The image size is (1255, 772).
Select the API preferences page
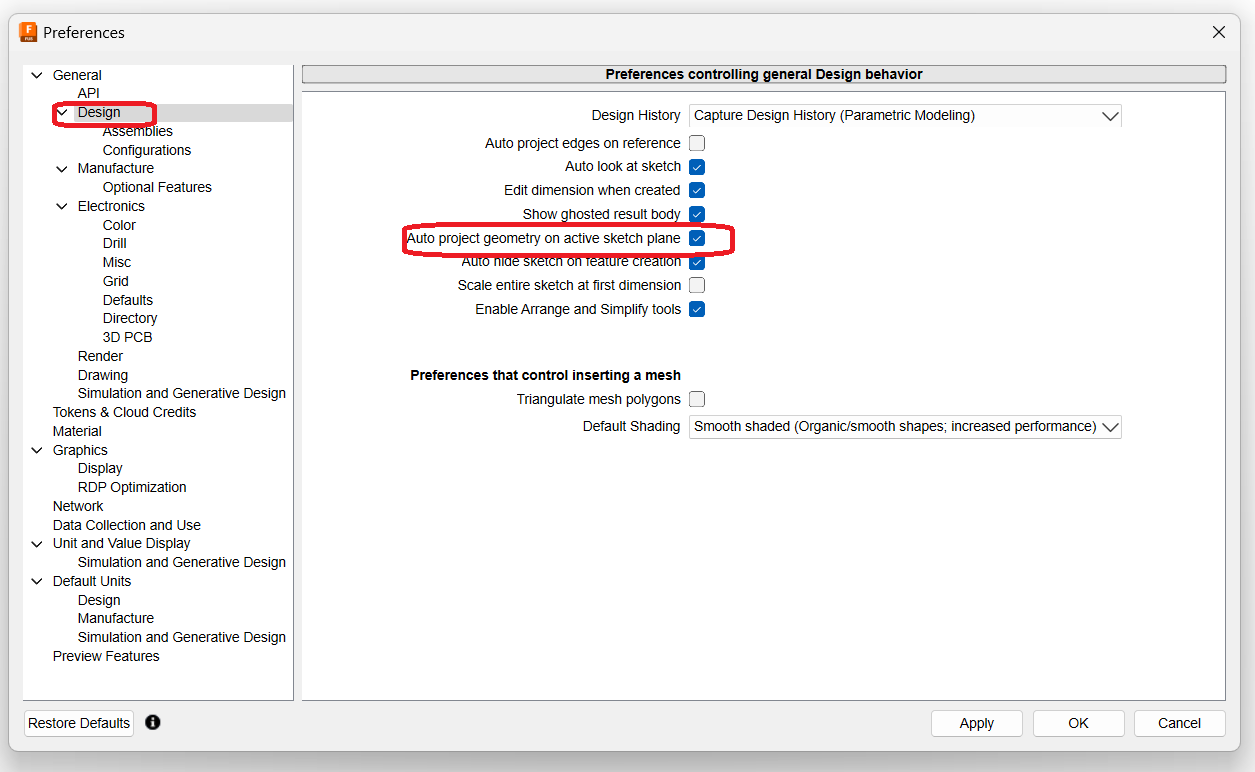88,92
